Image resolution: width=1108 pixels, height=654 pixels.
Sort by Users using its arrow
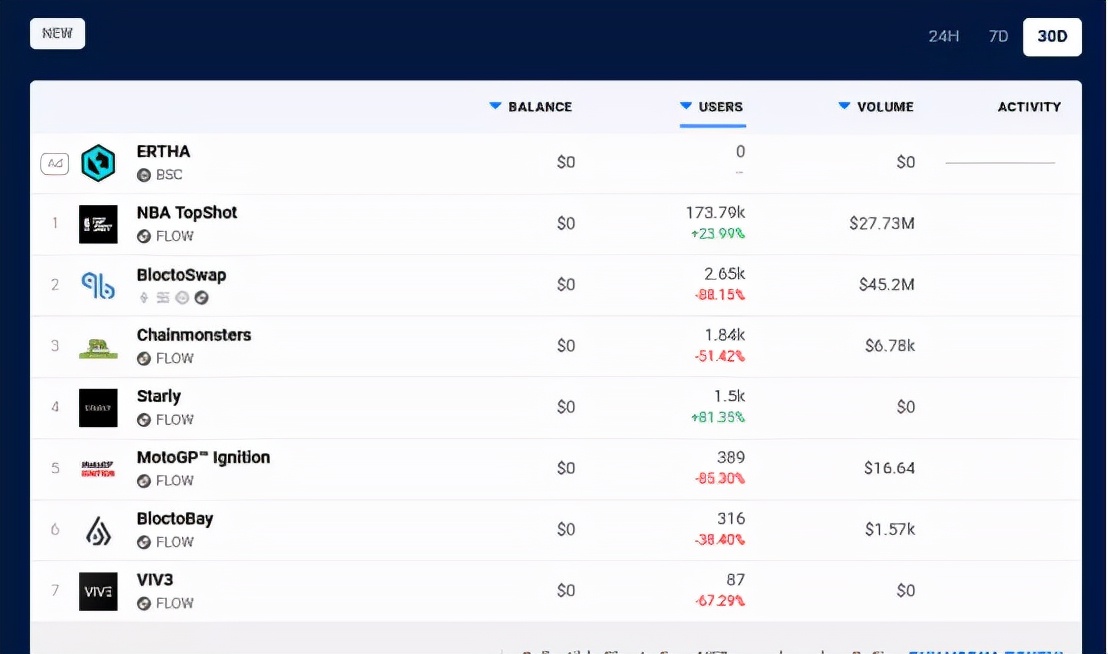(x=685, y=106)
